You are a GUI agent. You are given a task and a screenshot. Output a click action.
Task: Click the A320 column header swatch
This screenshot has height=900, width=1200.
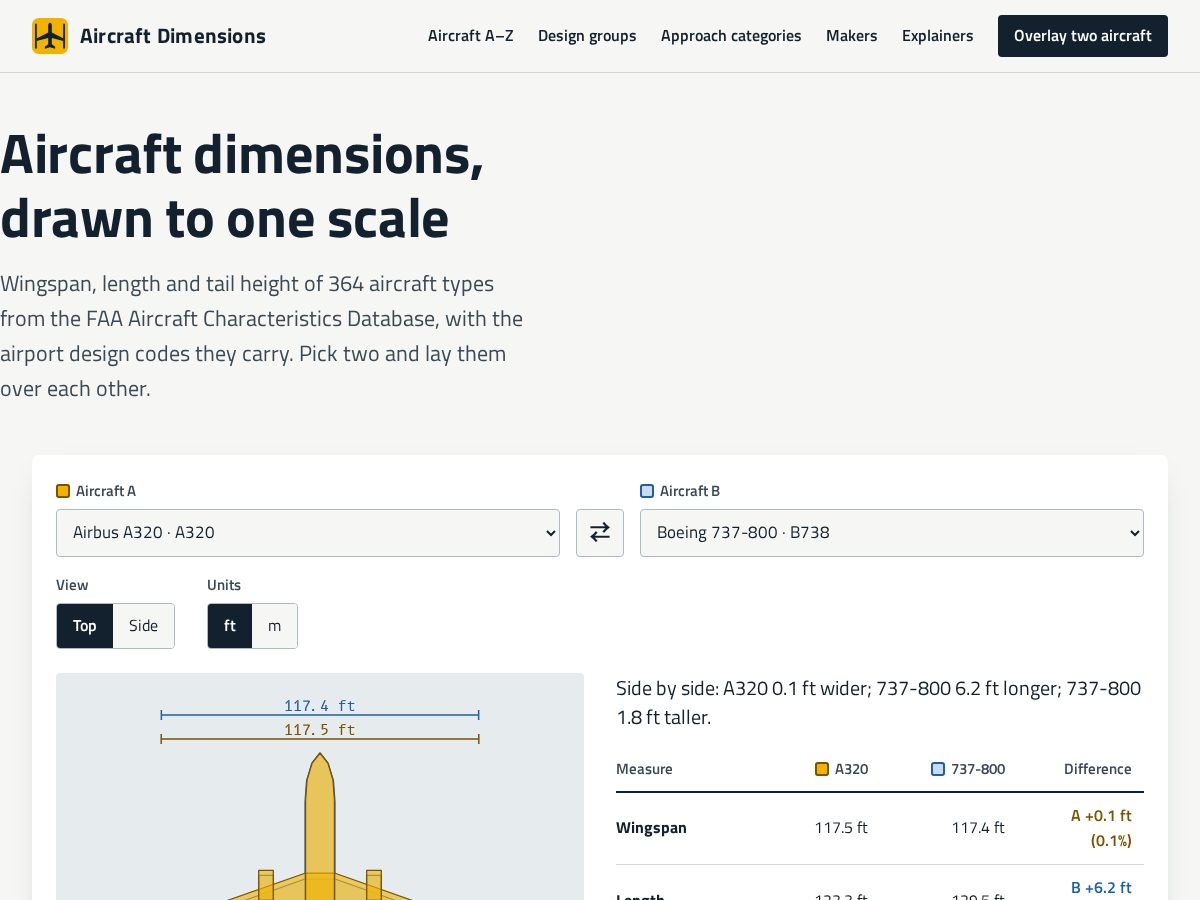(822, 769)
